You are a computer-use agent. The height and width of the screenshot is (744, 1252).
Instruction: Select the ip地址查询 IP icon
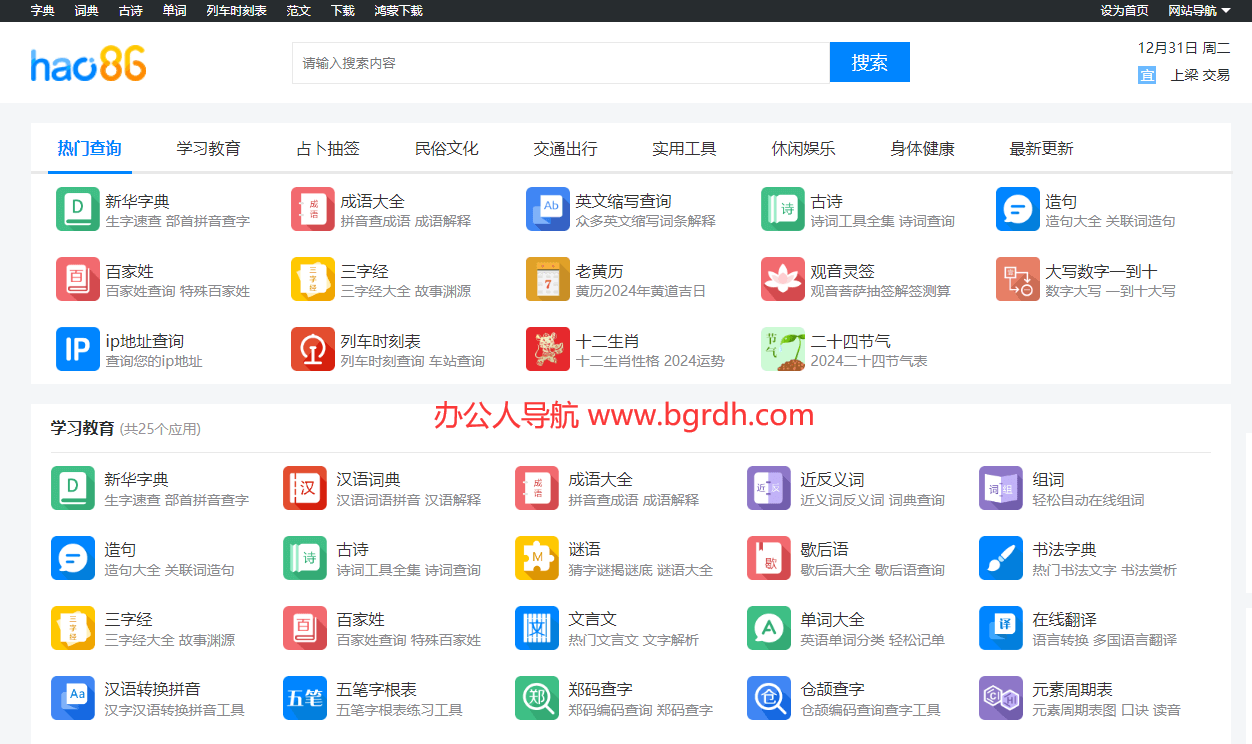tap(77, 349)
